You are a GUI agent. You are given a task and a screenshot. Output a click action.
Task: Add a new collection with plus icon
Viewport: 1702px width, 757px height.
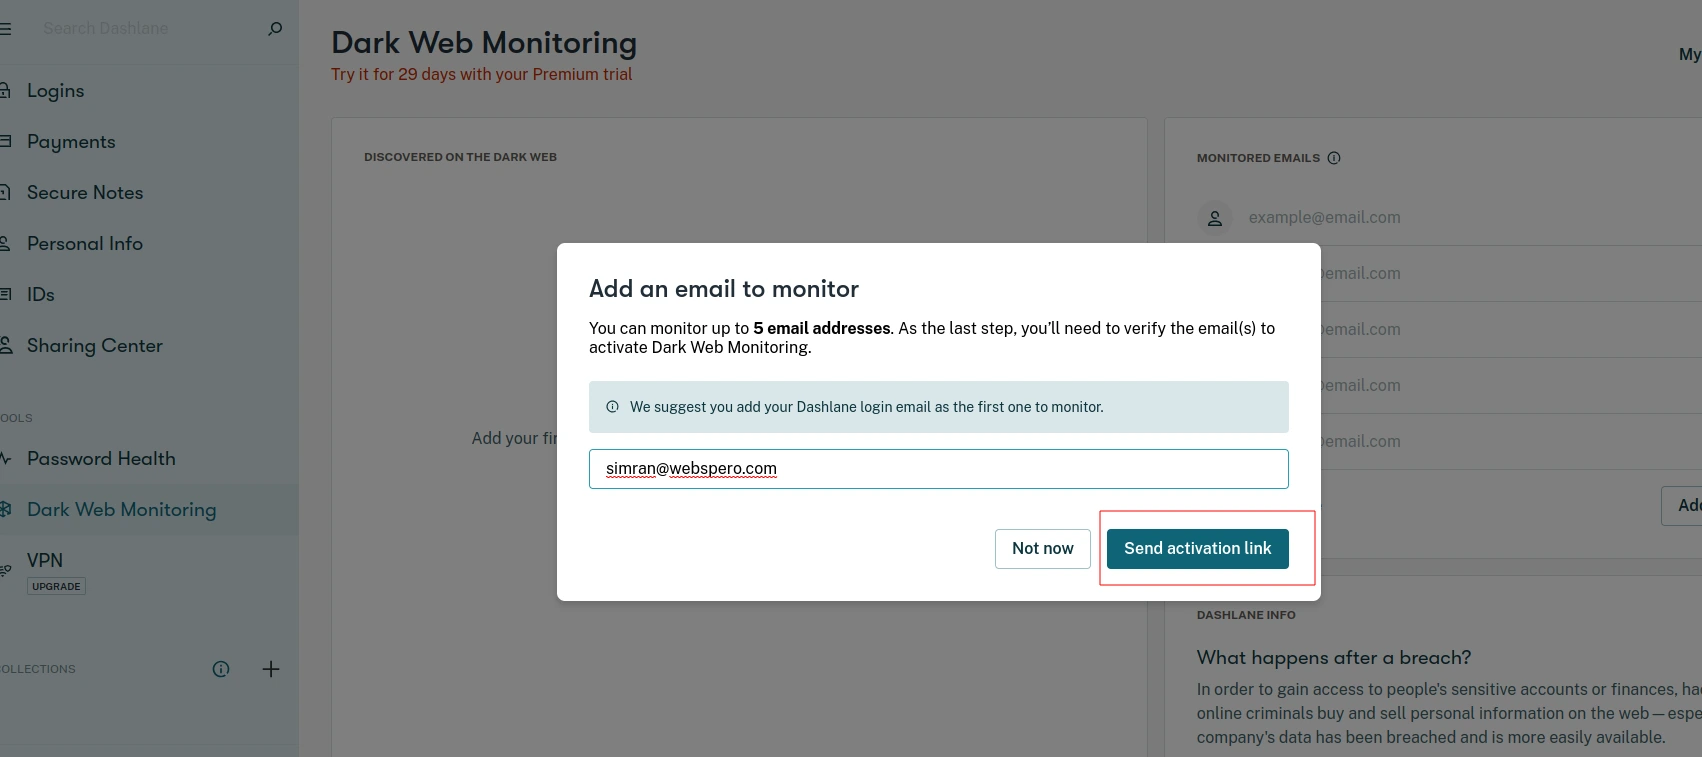click(271, 669)
